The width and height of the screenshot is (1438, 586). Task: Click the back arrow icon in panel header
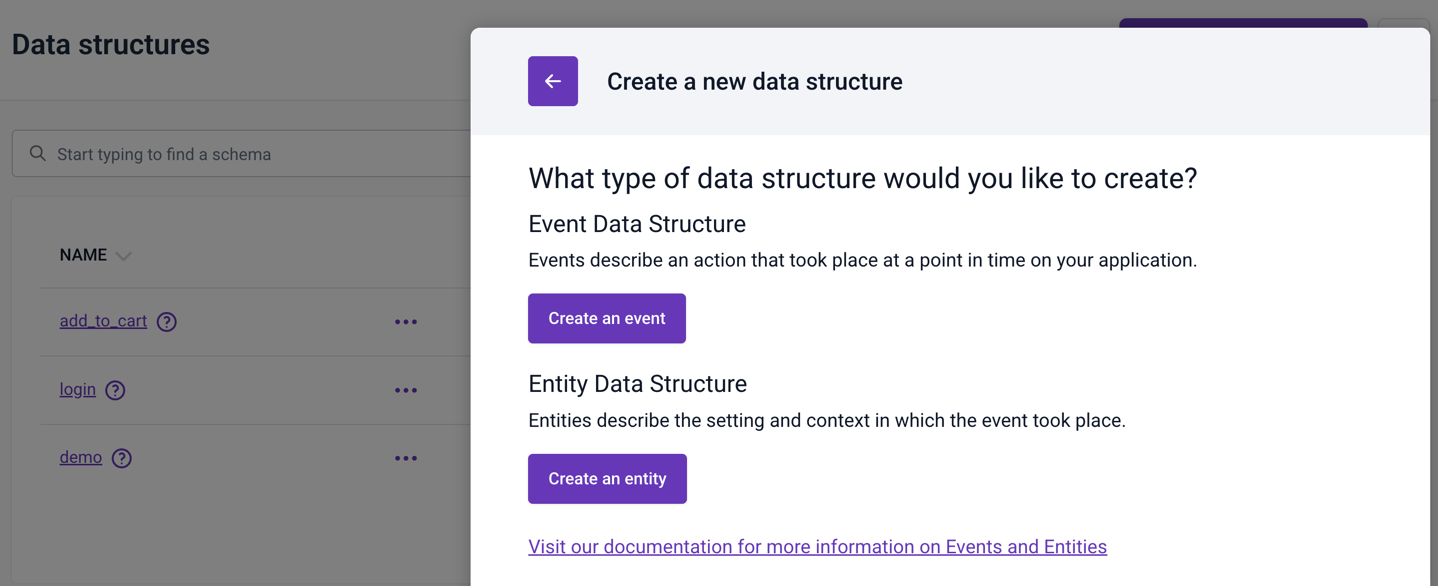tap(553, 81)
